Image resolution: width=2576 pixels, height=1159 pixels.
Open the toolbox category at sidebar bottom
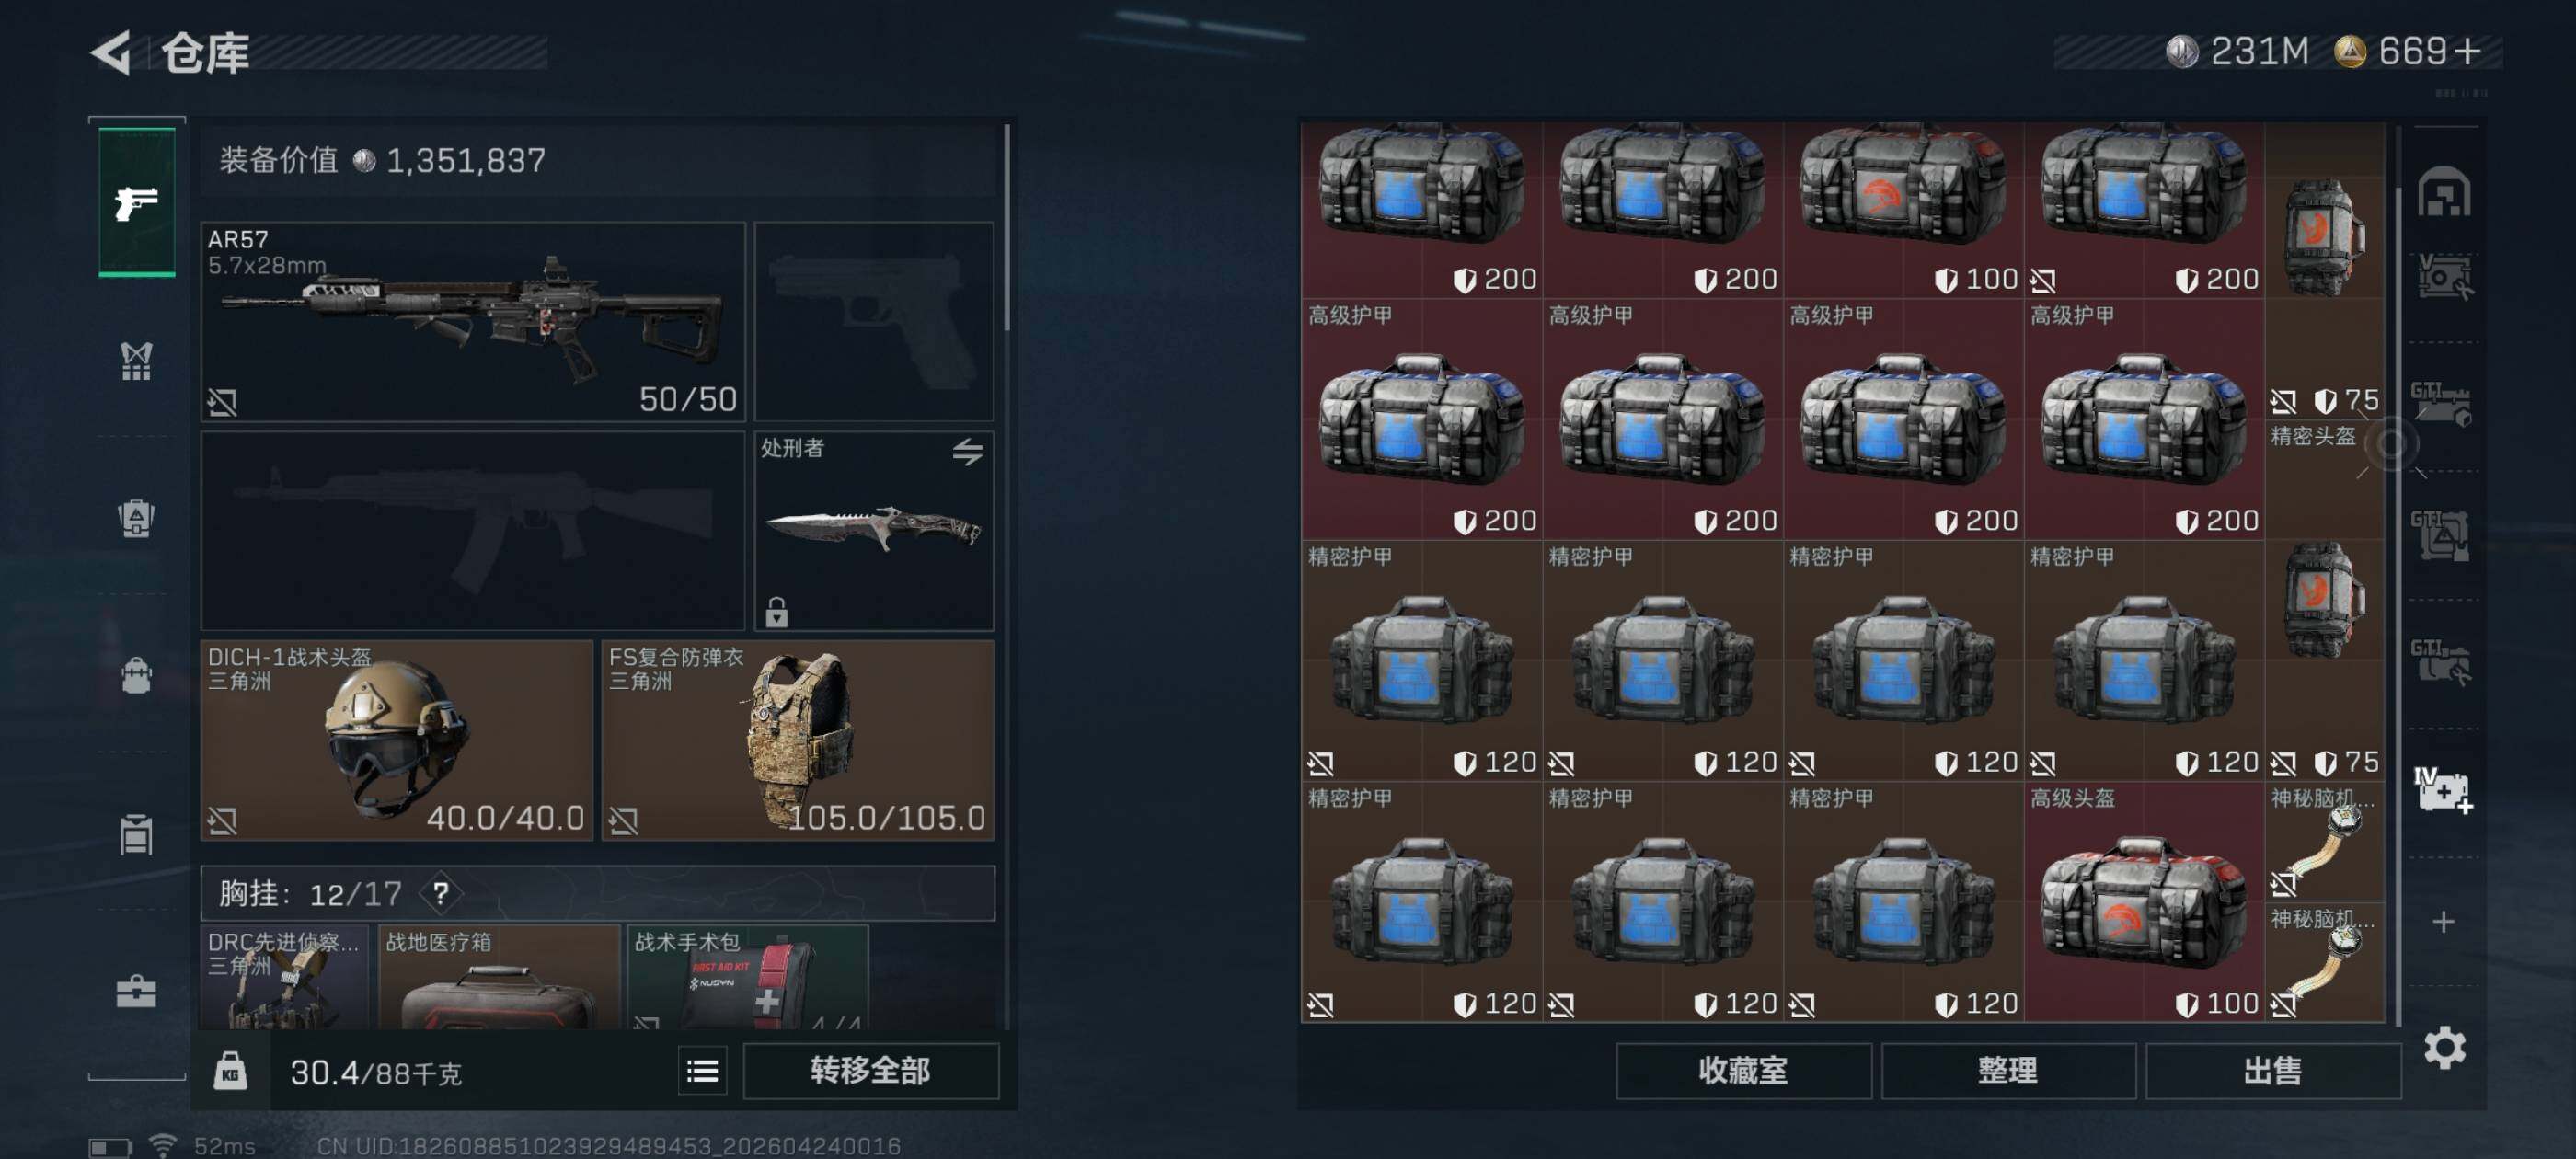point(137,990)
